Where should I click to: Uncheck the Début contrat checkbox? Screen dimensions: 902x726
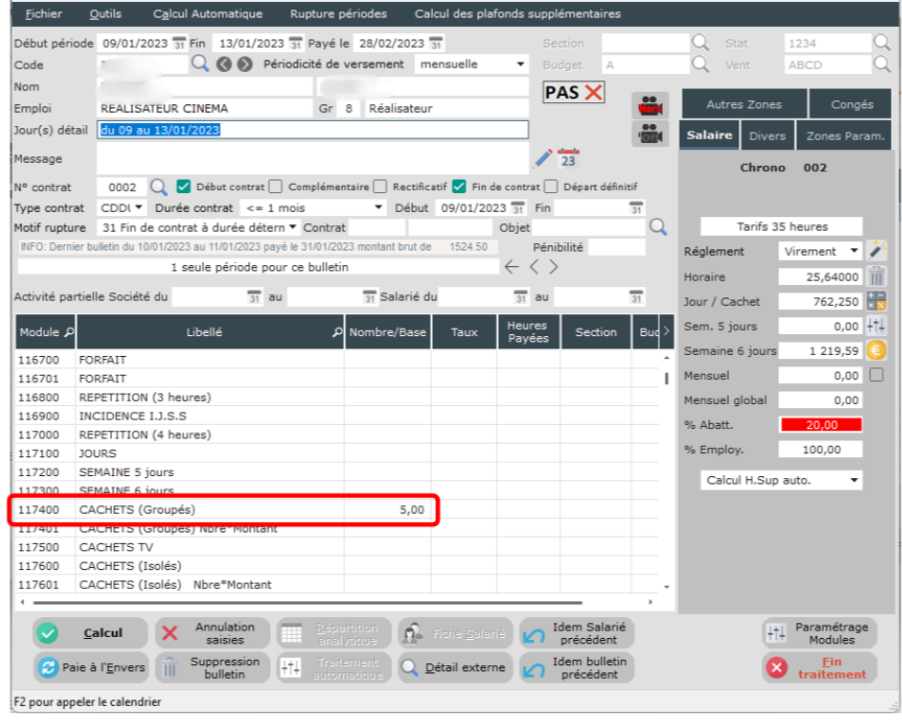click(184, 186)
